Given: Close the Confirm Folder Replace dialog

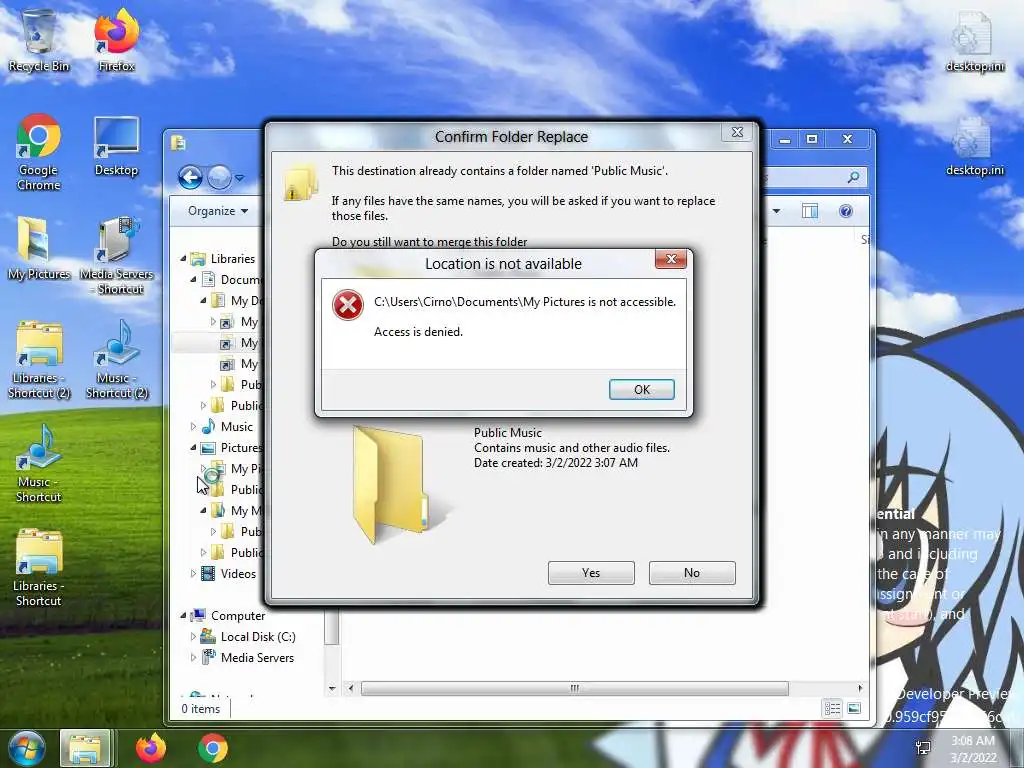Looking at the screenshot, I should tap(737, 132).
